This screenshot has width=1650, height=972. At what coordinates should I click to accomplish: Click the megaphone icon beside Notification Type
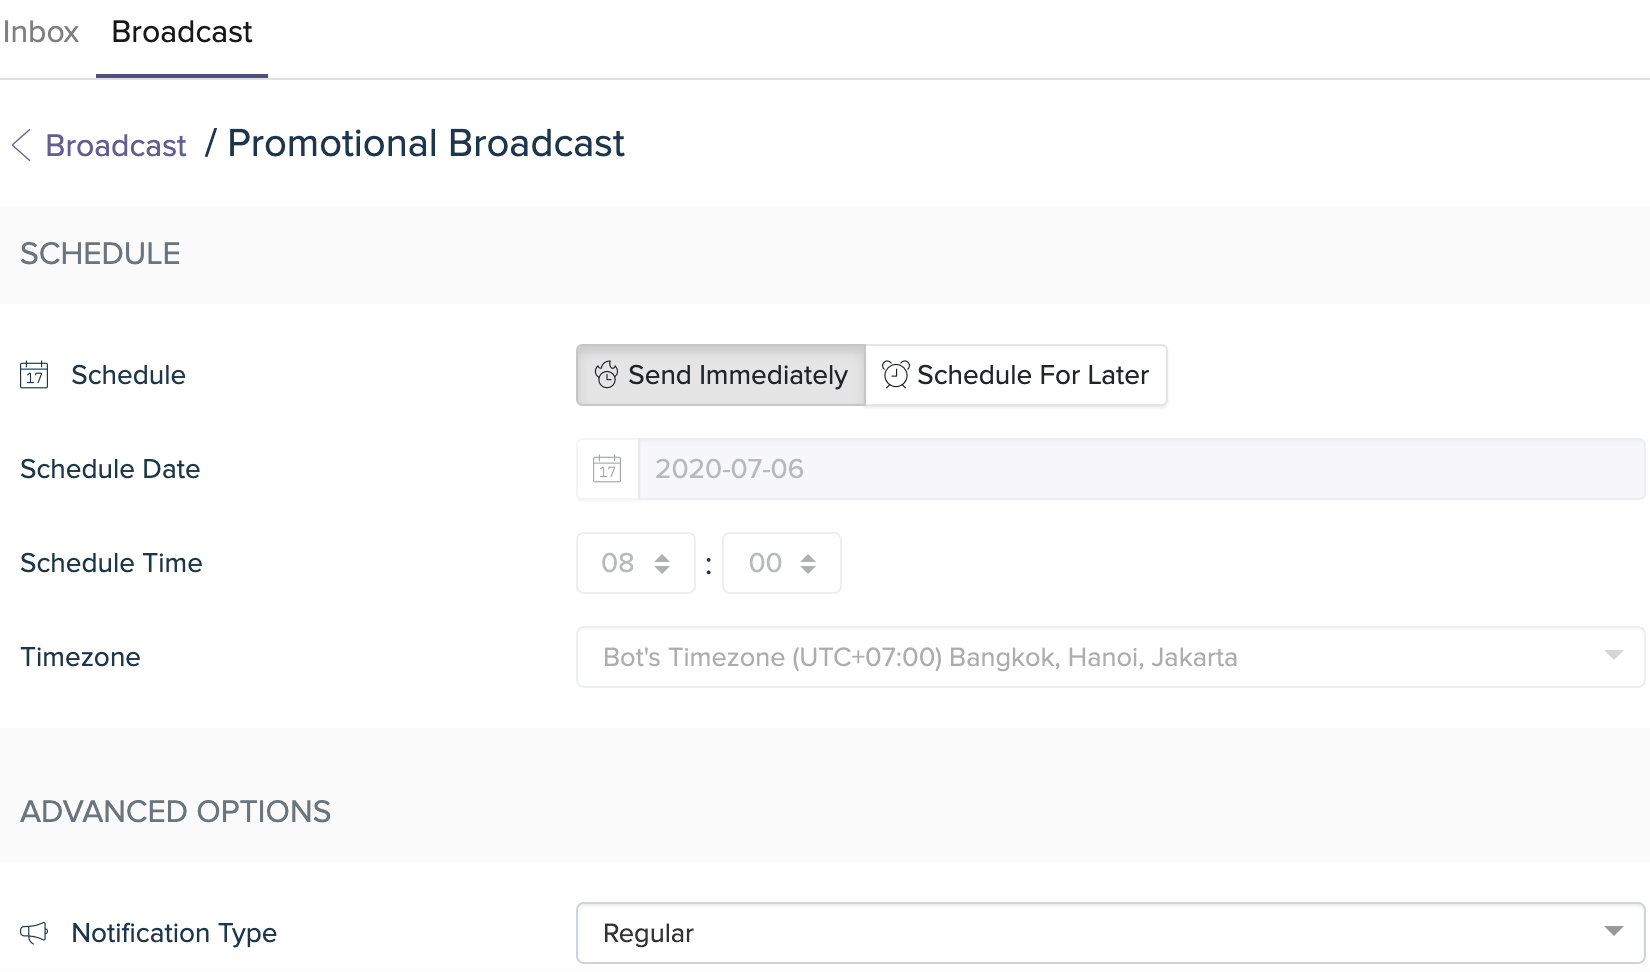coord(34,933)
